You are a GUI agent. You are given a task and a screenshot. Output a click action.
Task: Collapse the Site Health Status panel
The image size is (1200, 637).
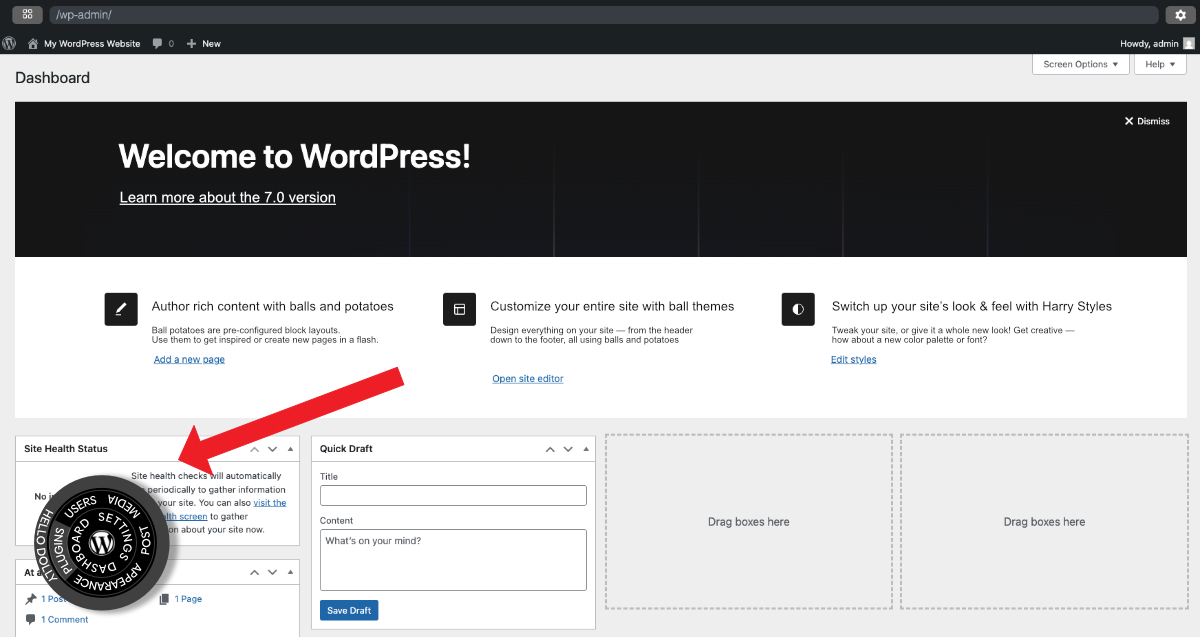[290, 449]
